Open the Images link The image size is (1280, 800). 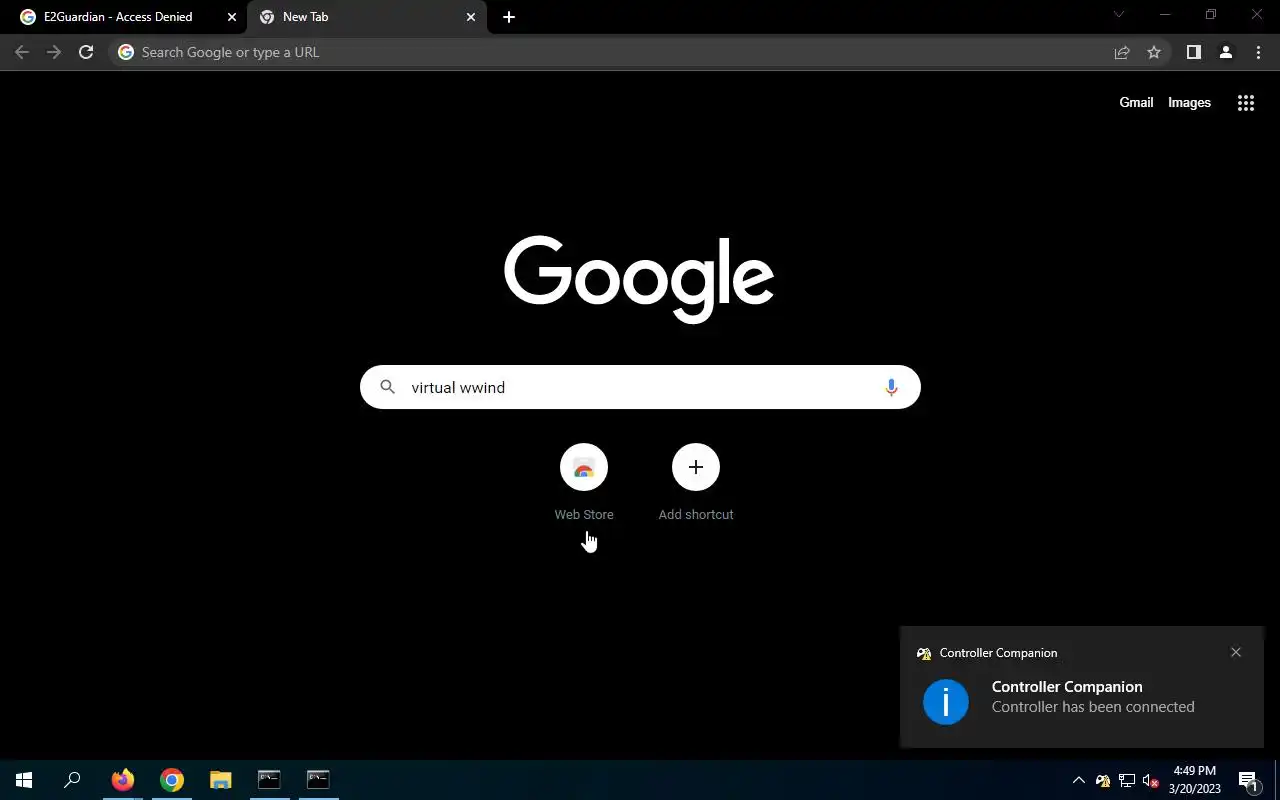[x=1189, y=103]
